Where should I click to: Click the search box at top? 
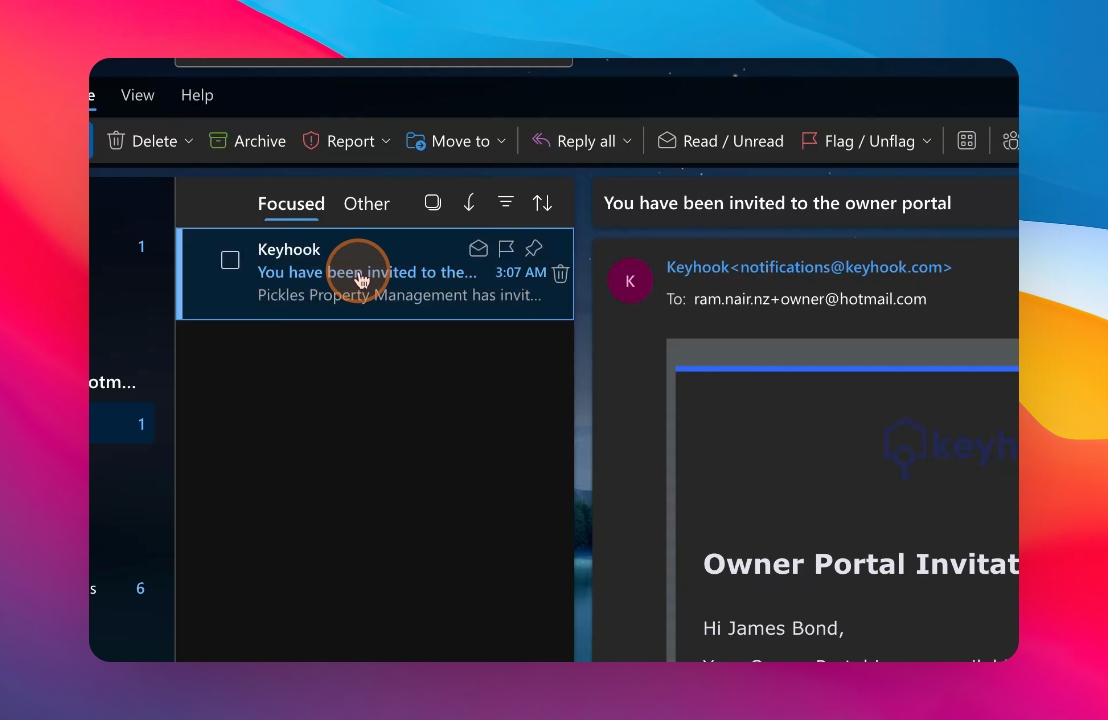[x=373, y=62]
